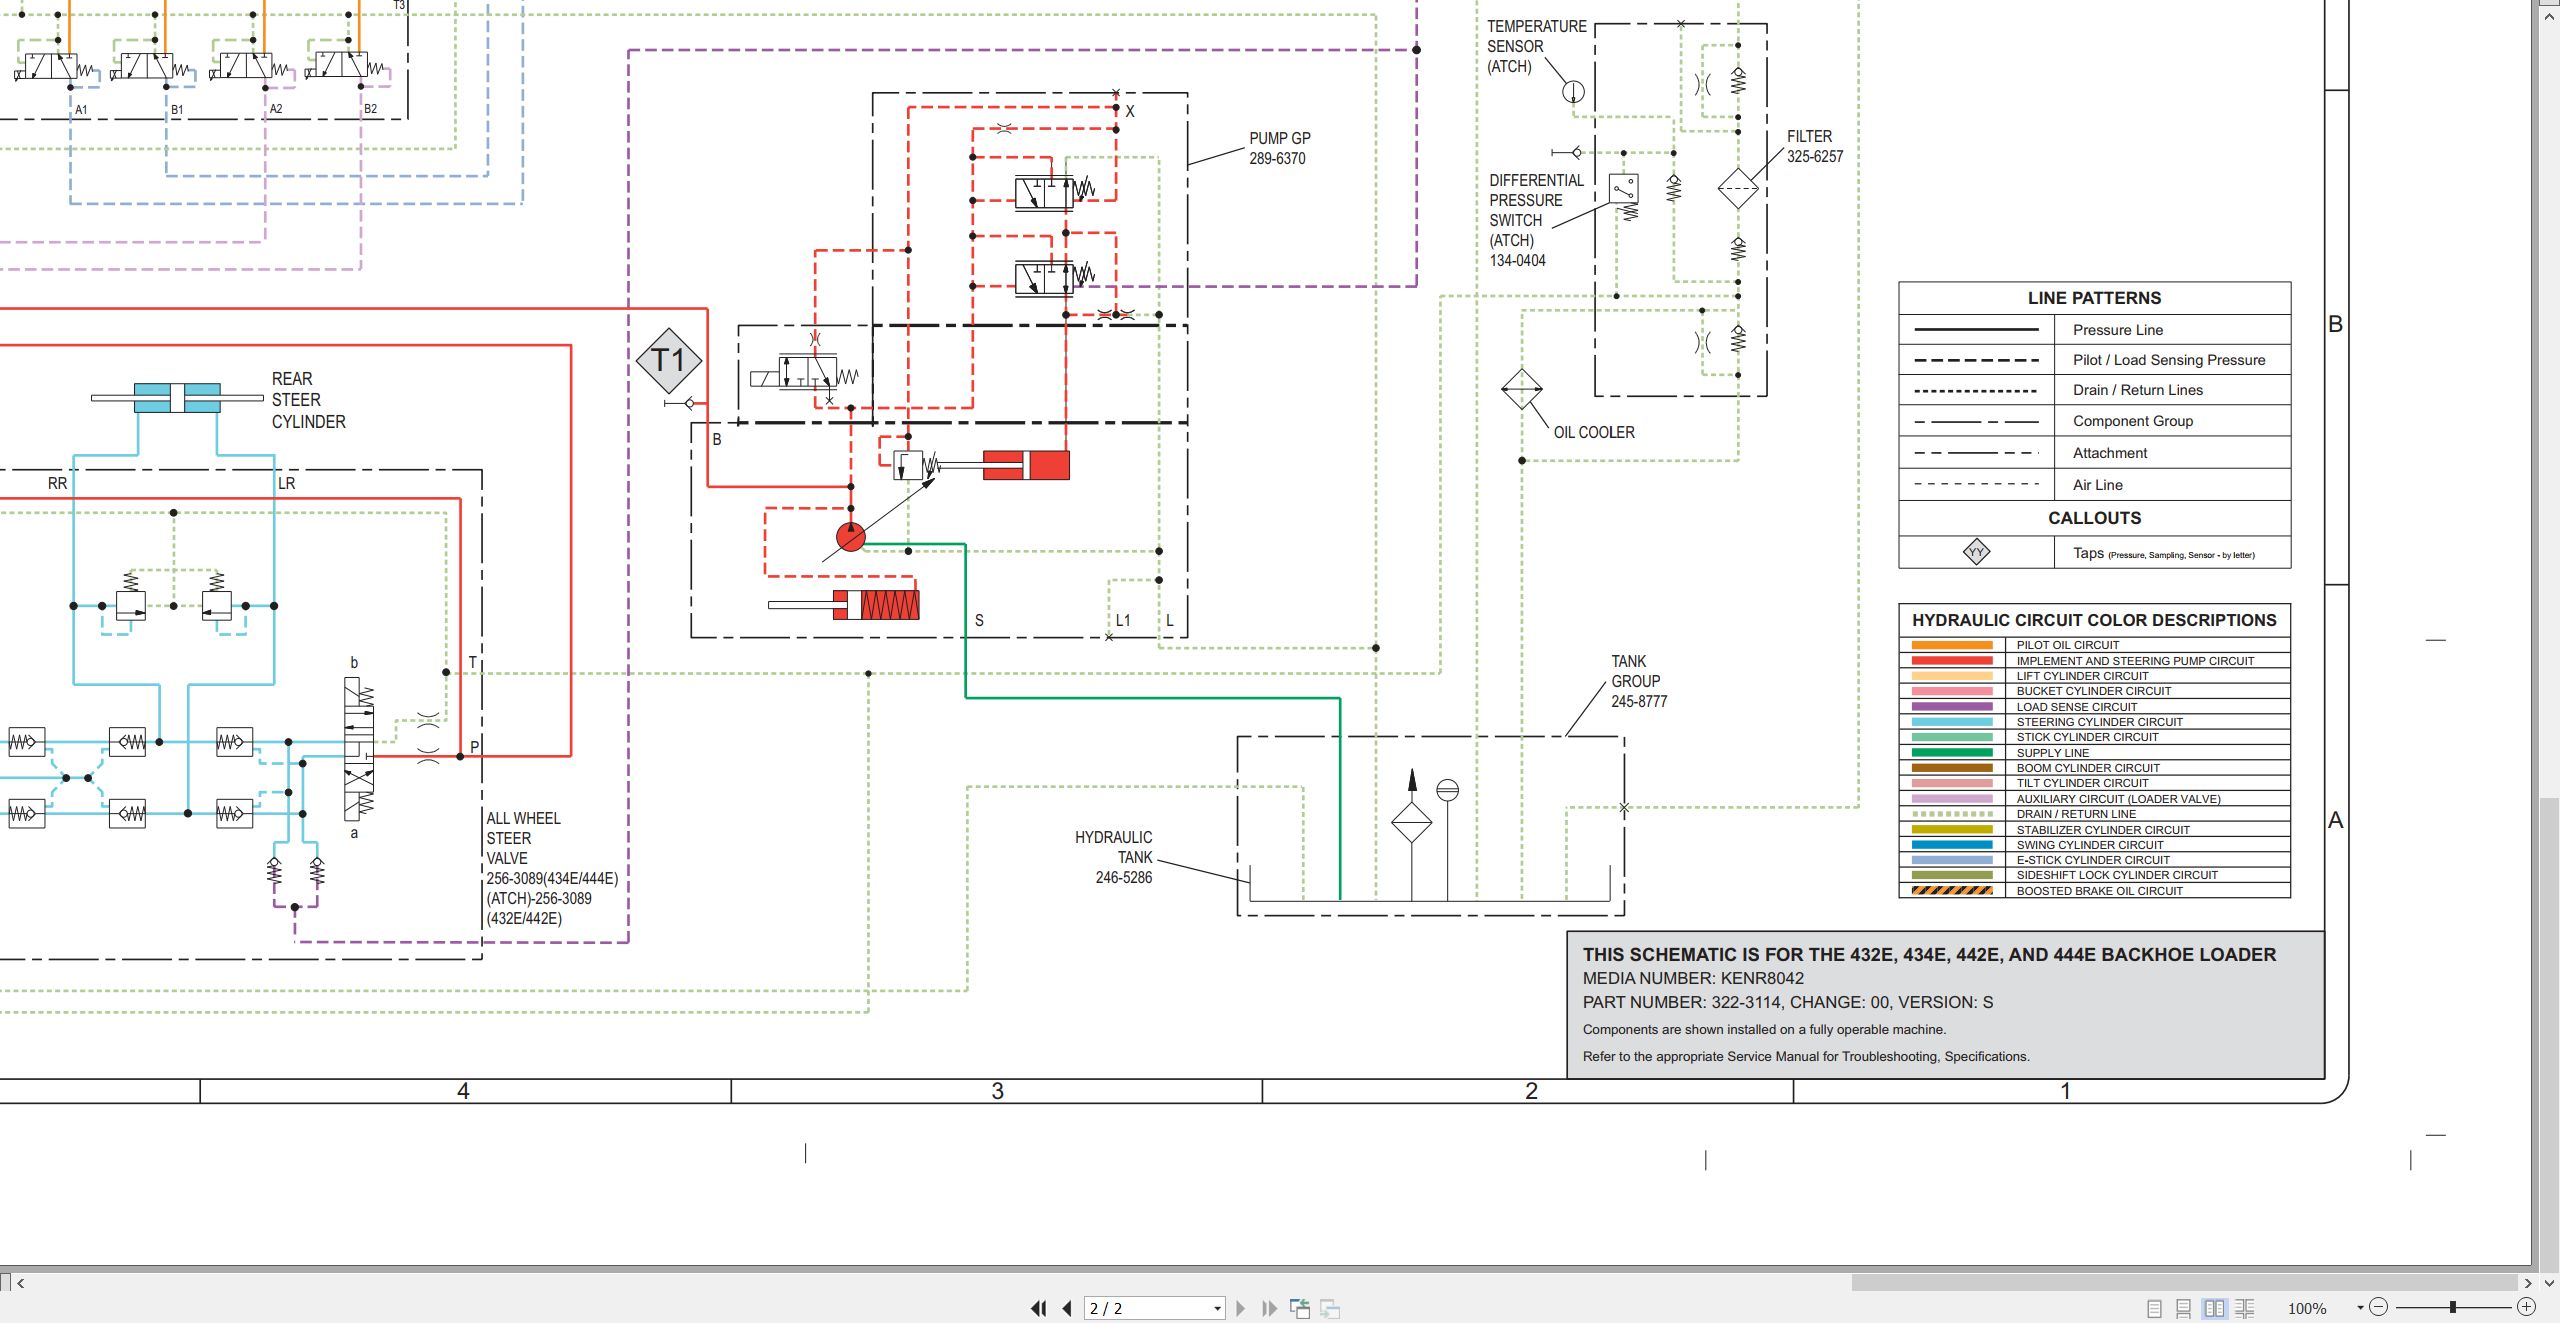Click the Load Sense Circuit purple swatch
This screenshot has height=1323, width=2560.
coord(1952,706)
